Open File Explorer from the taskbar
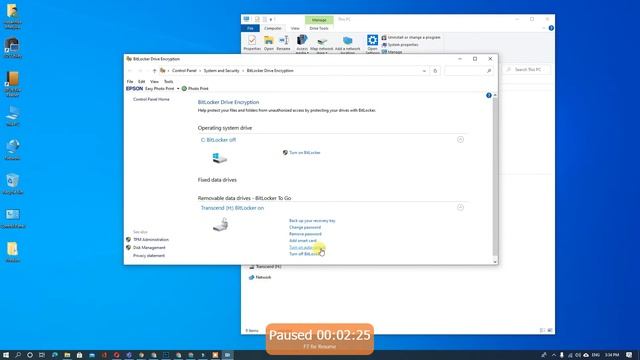The height and width of the screenshot is (360, 640). point(67,355)
